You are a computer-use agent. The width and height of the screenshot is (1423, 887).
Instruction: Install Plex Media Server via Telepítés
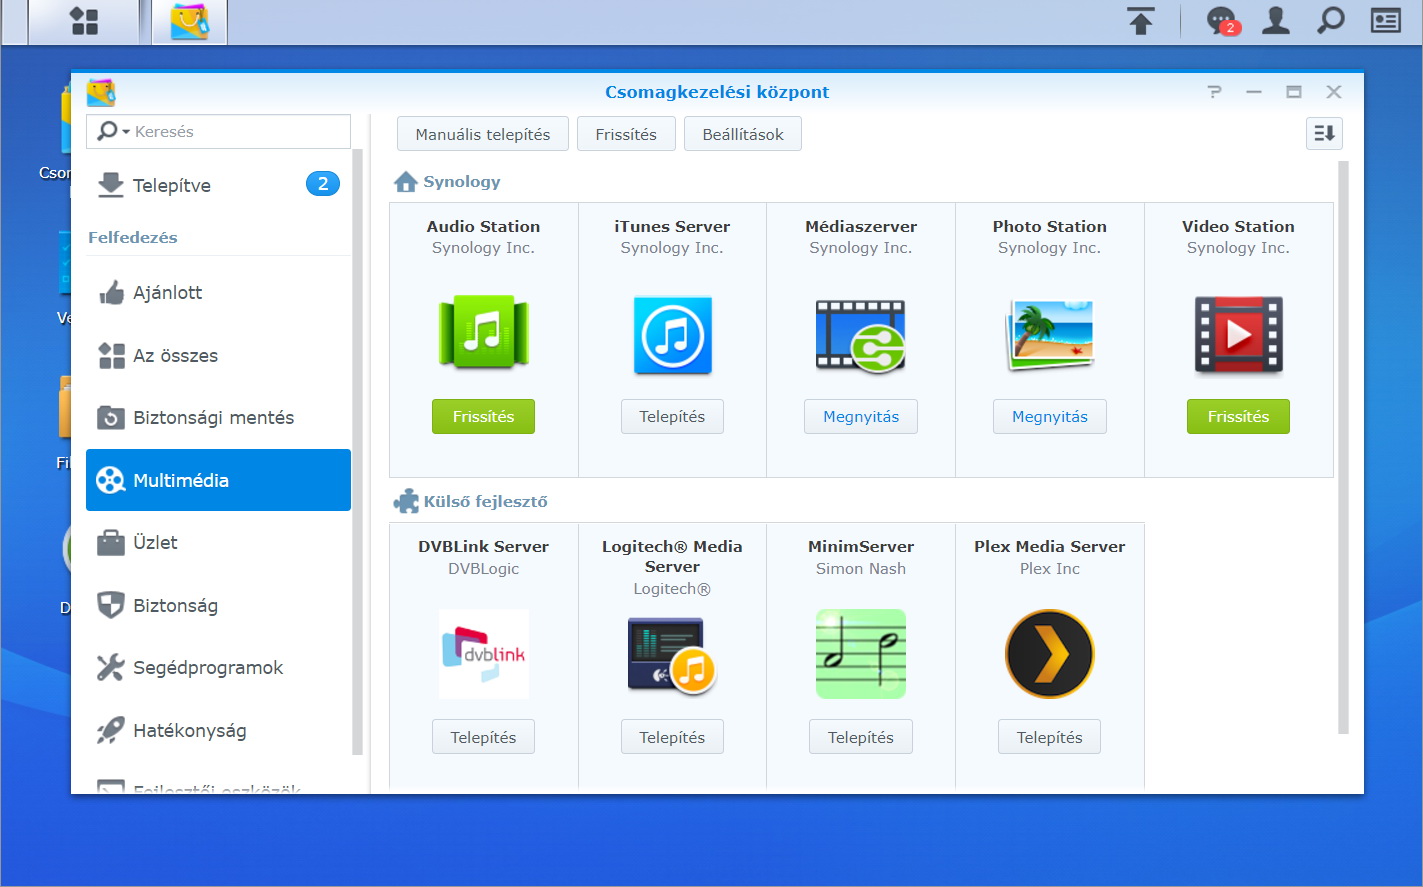(1049, 737)
